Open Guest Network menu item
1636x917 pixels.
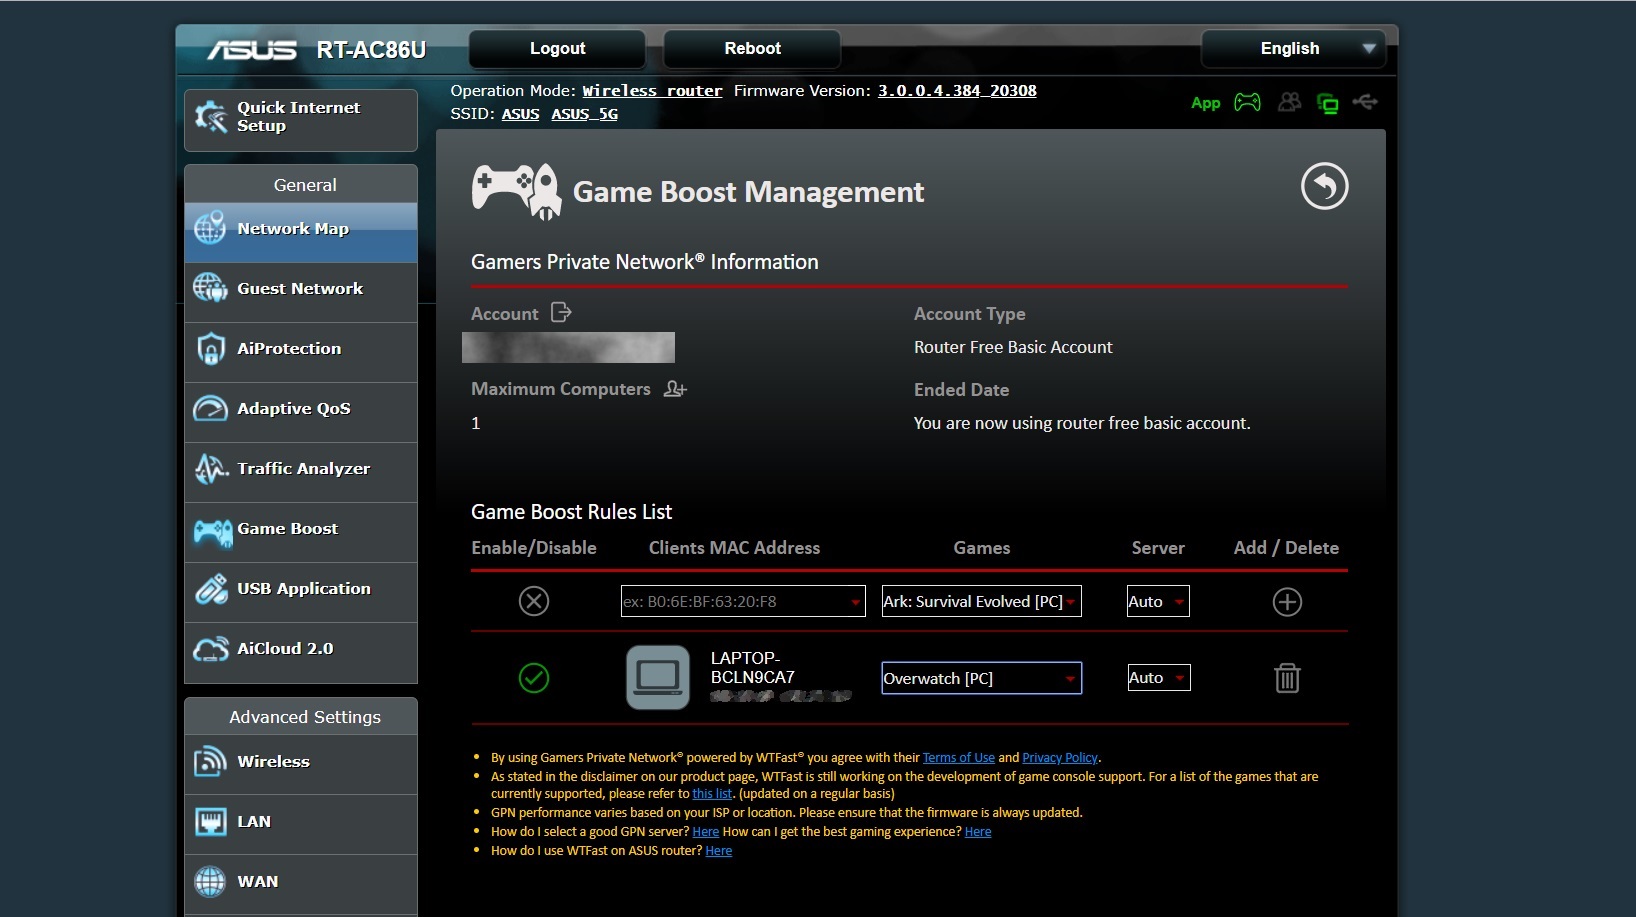[301, 292]
